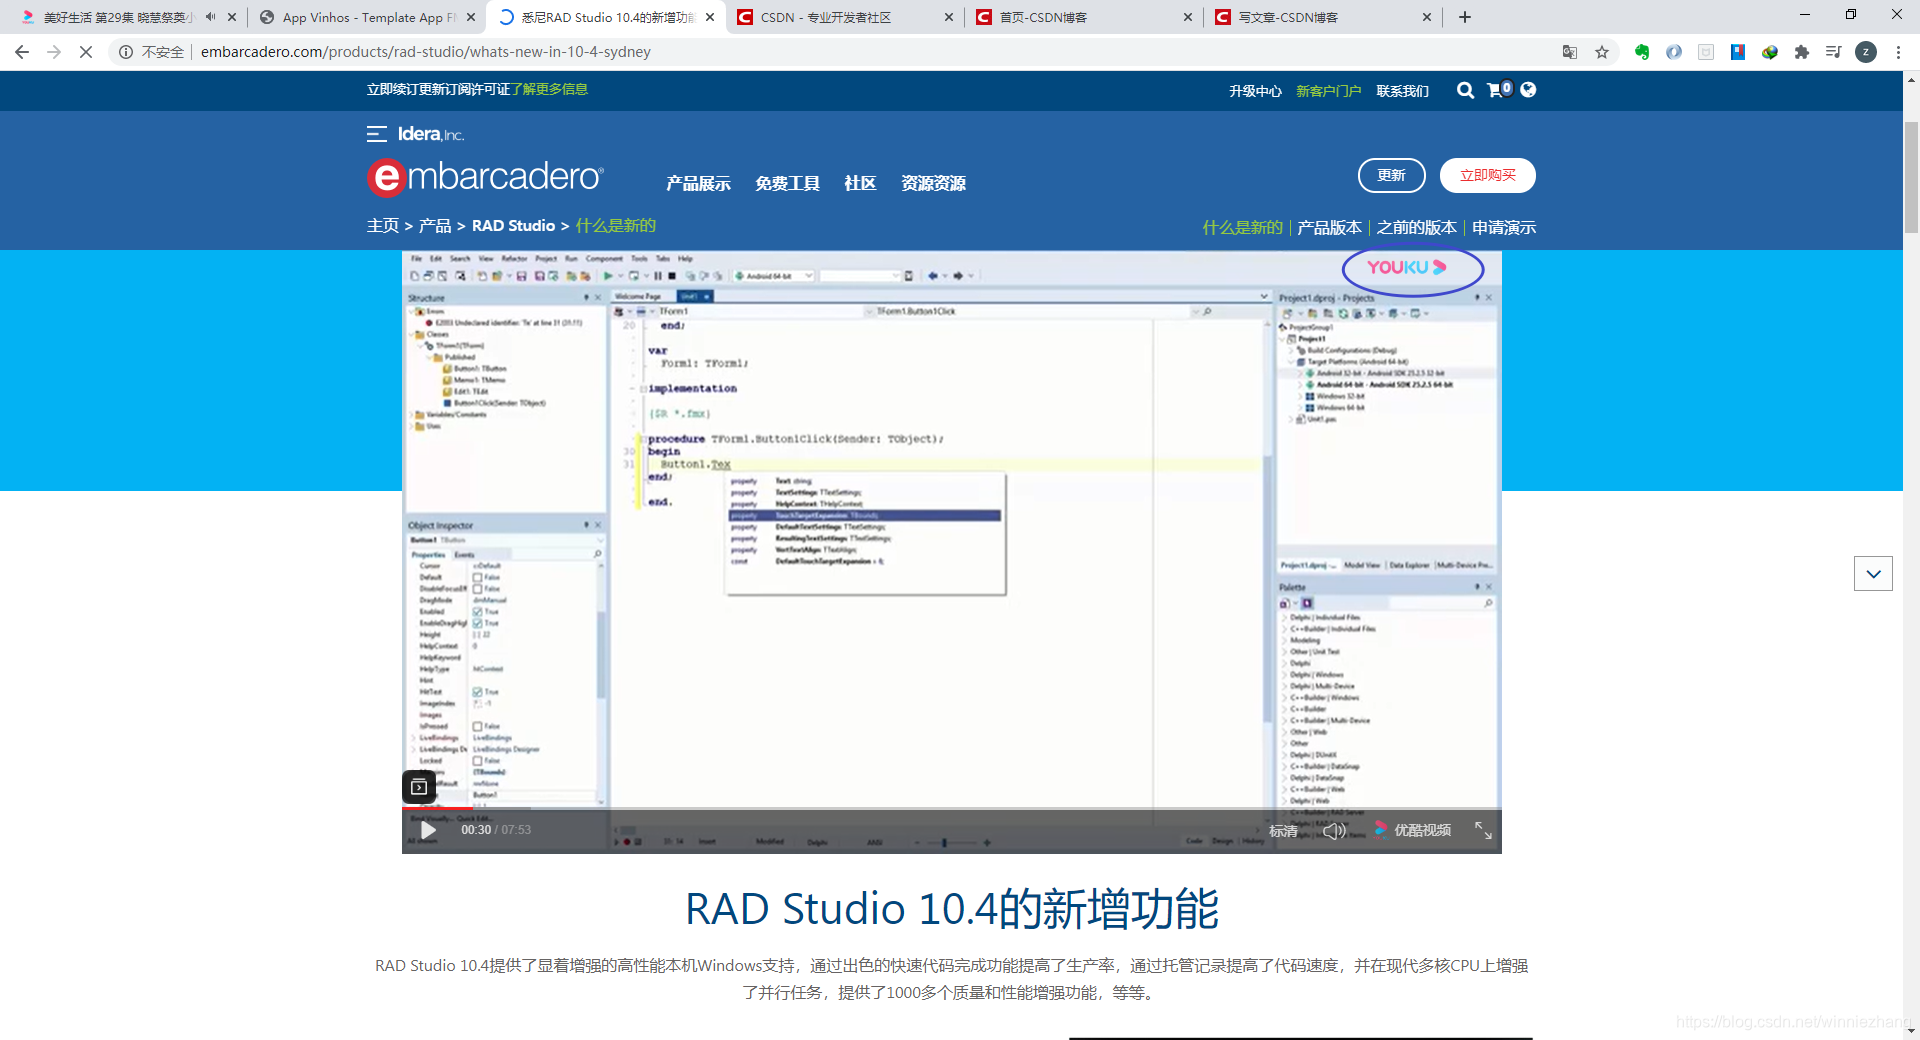Go to 产品 in the breadcrumb
The height and width of the screenshot is (1040, 1920).
click(x=435, y=226)
